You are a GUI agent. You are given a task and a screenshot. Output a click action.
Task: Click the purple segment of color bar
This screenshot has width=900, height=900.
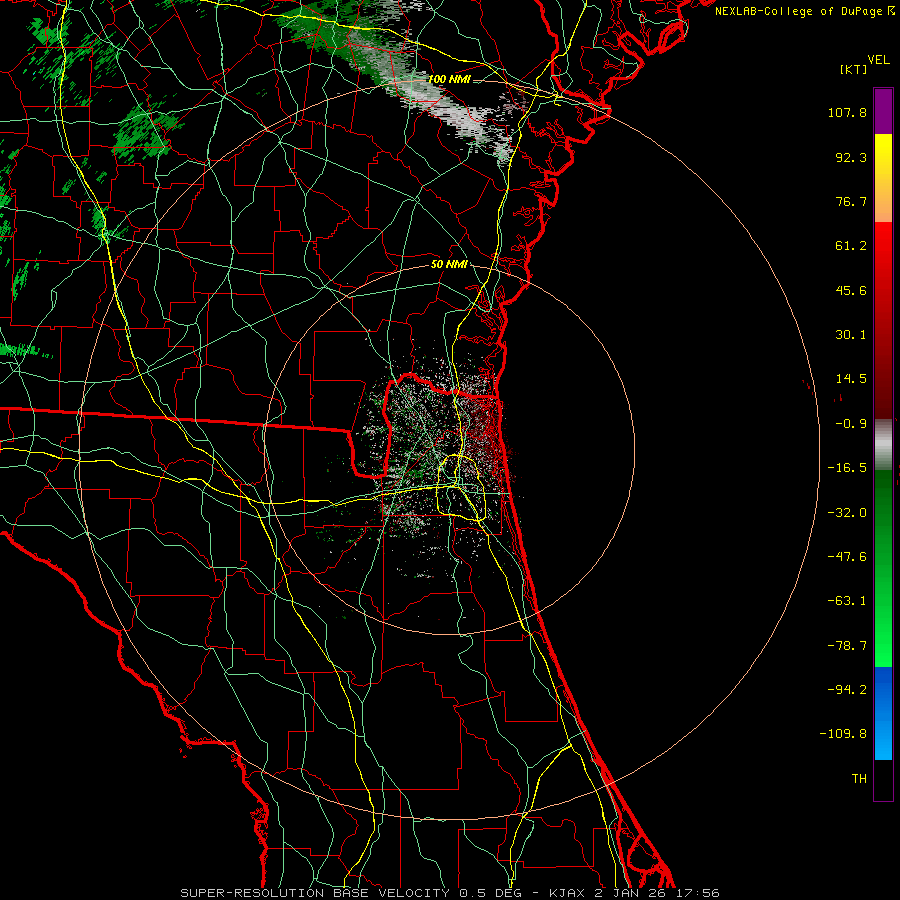pyautogui.click(x=883, y=111)
